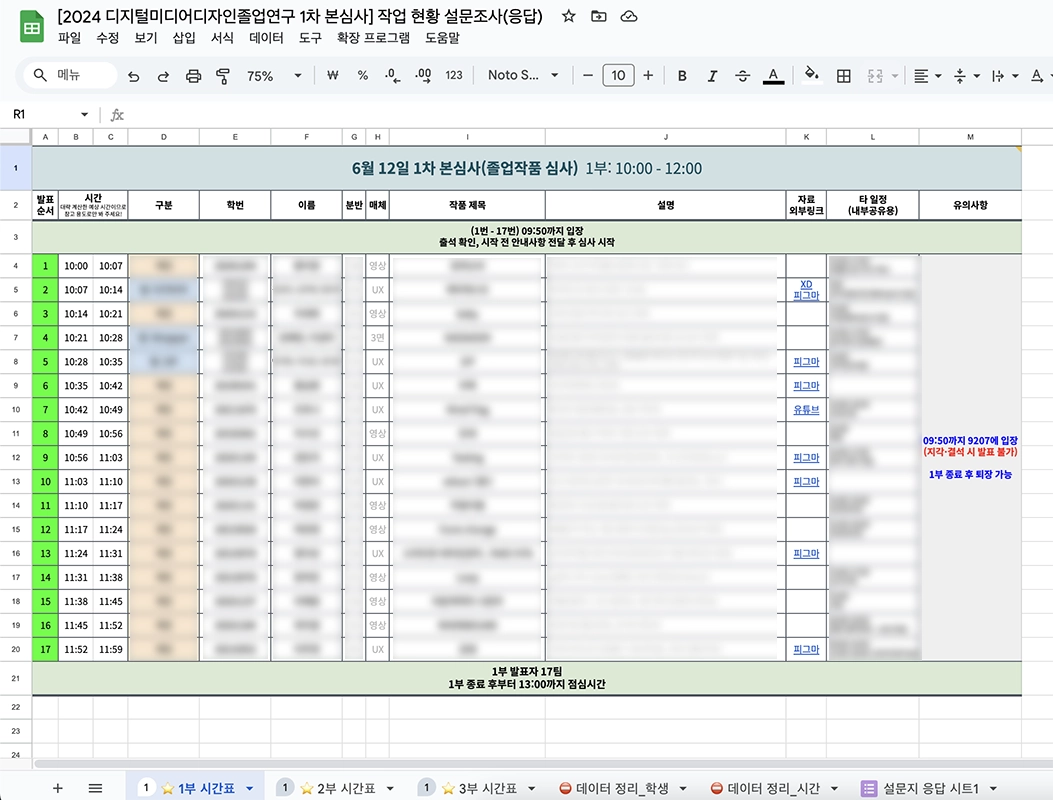The height and width of the screenshot is (800, 1053).
Task: Click the redo arrow in the toolbar
Action: tap(163, 76)
